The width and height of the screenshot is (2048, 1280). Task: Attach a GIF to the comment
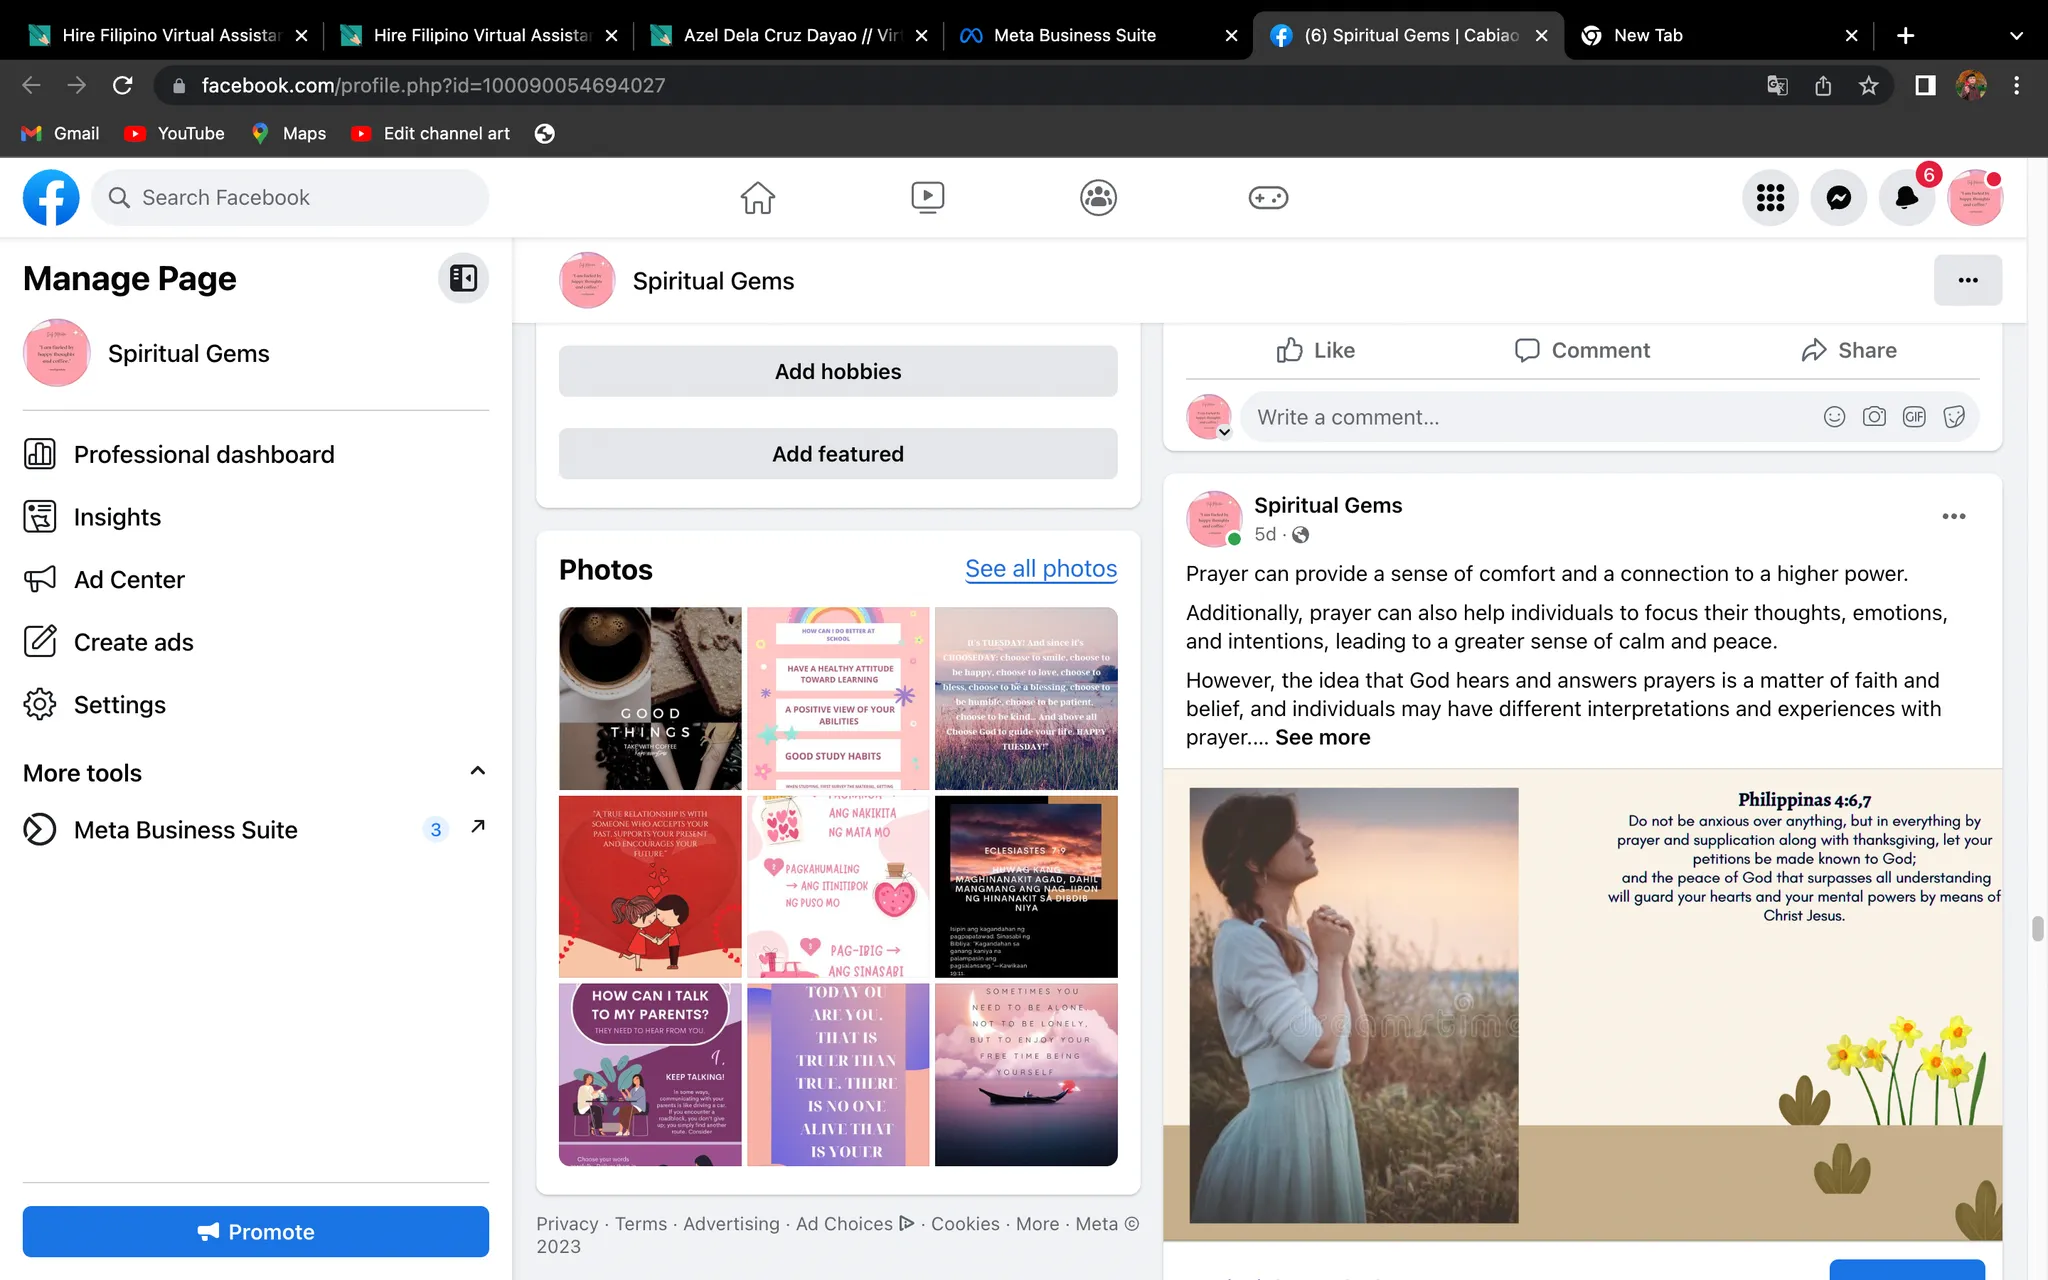pyautogui.click(x=1914, y=417)
